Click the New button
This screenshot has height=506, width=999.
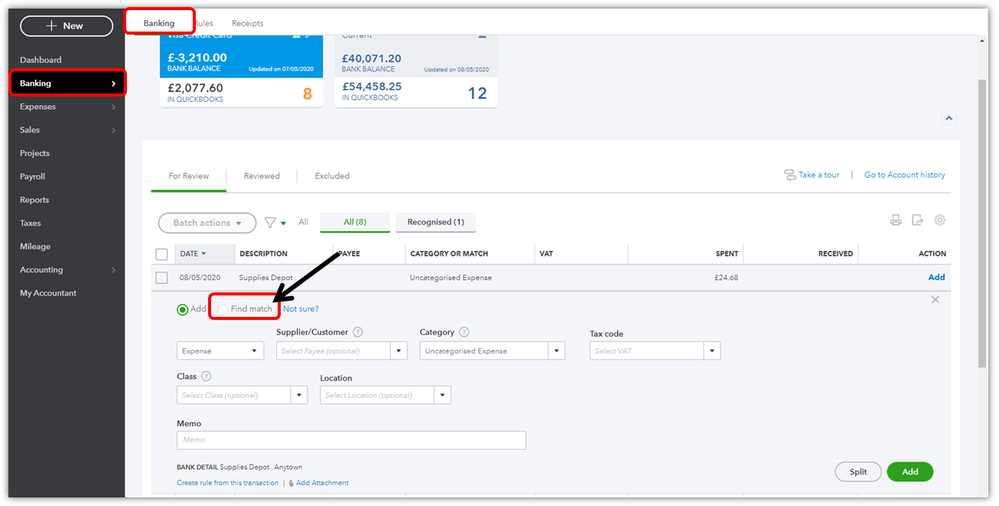pyautogui.click(x=66, y=26)
